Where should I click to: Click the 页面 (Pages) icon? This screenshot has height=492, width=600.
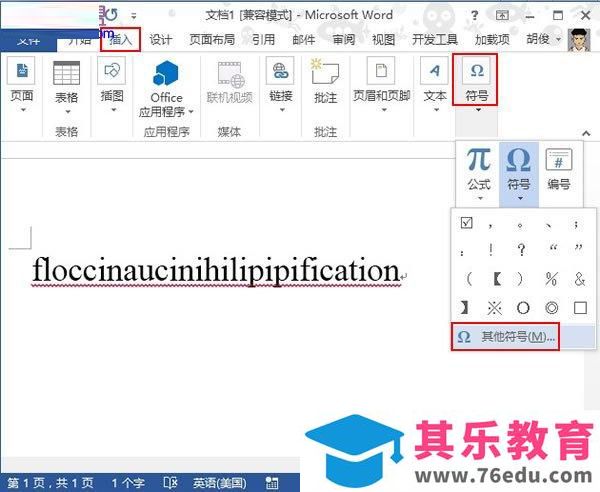[21, 71]
